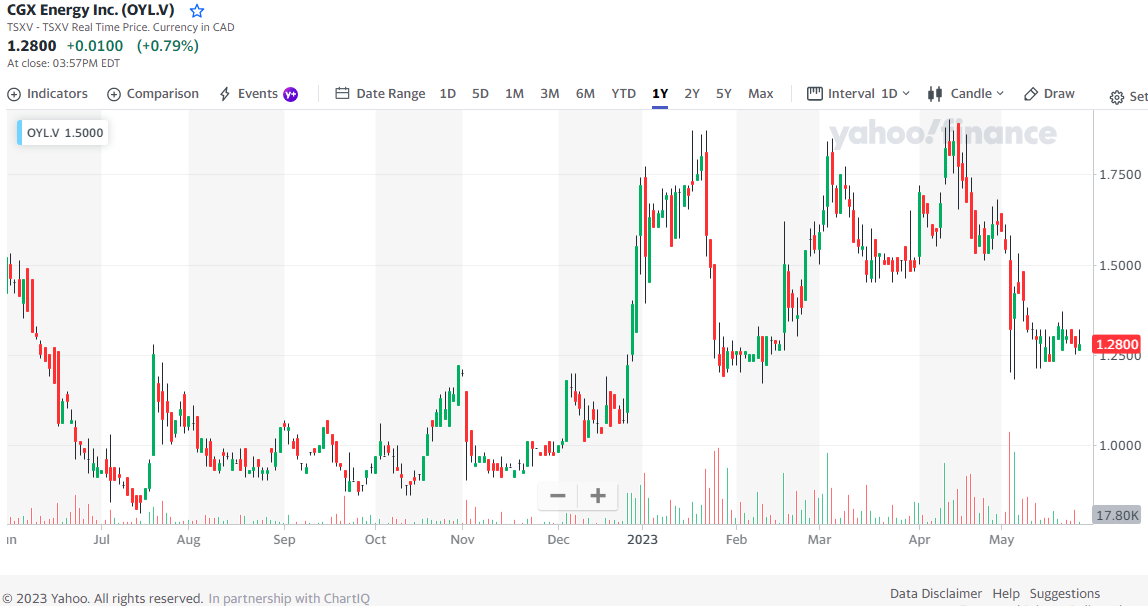Select the 1D range
Screen dimensions: 1148x606
point(447,94)
